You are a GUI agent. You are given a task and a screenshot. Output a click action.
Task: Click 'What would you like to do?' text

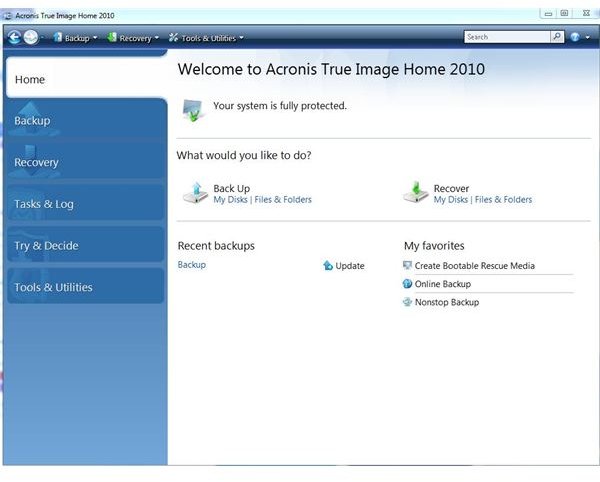click(244, 155)
